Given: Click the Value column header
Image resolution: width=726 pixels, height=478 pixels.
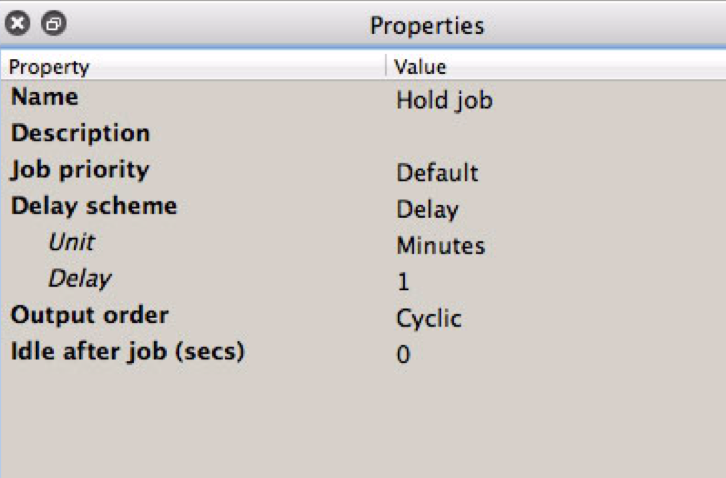Looking at the screenshot, I should [556, 67].
